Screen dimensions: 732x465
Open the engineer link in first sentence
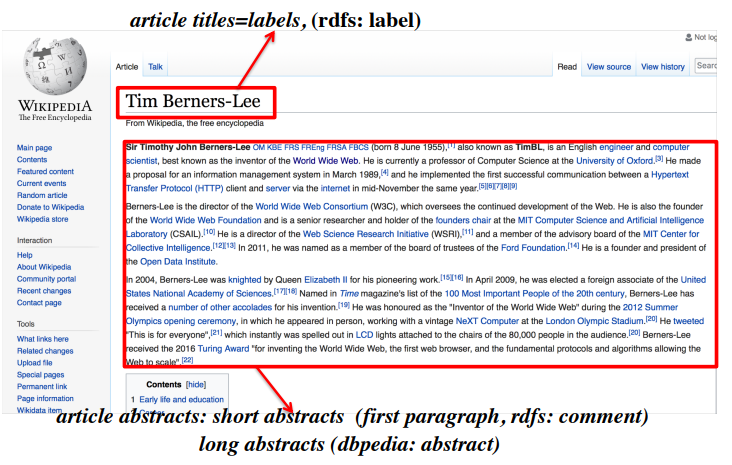(616, 147)
